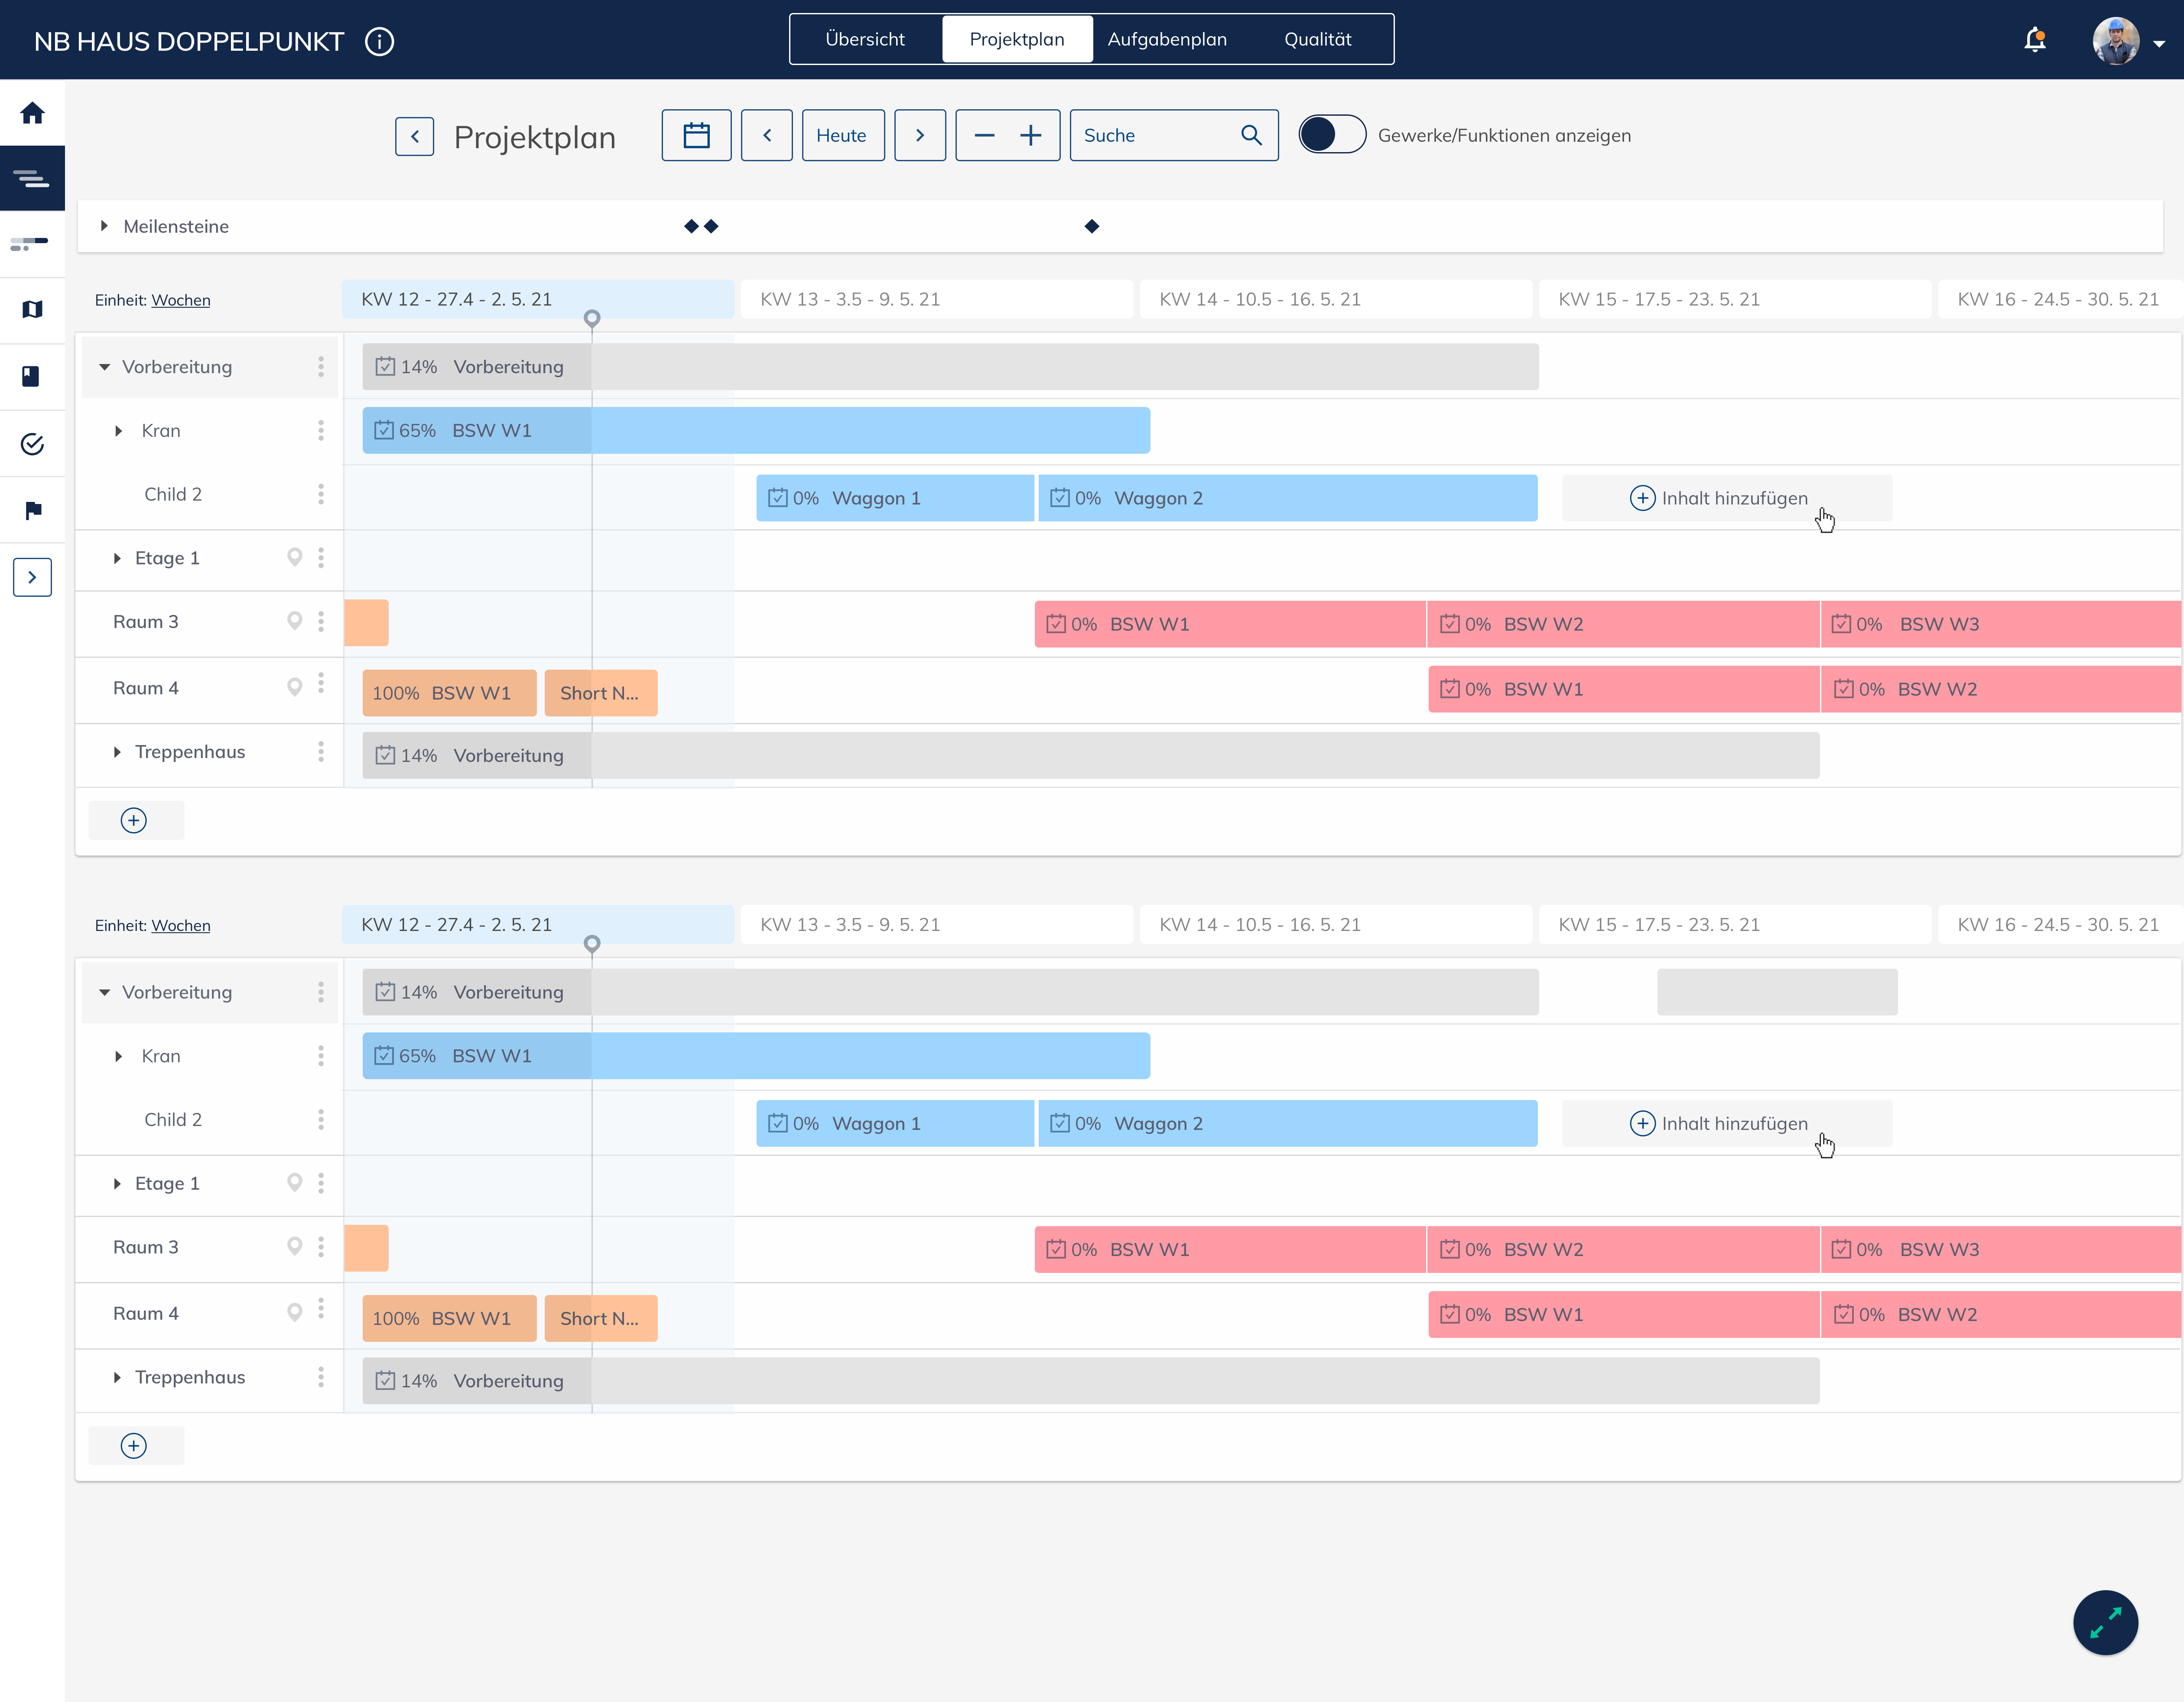
Task: Click the KW 13 week header in the upper plan
Action: point(937,299)
